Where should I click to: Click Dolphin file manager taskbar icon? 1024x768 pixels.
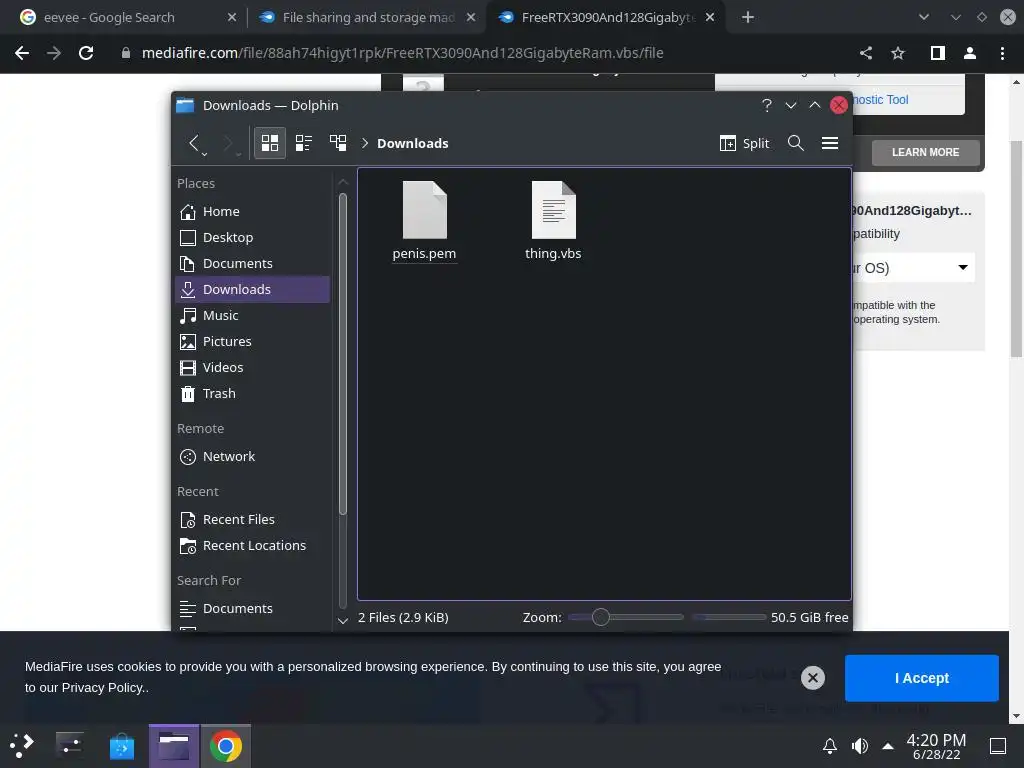pyautogui.click(x=174, y=746)
